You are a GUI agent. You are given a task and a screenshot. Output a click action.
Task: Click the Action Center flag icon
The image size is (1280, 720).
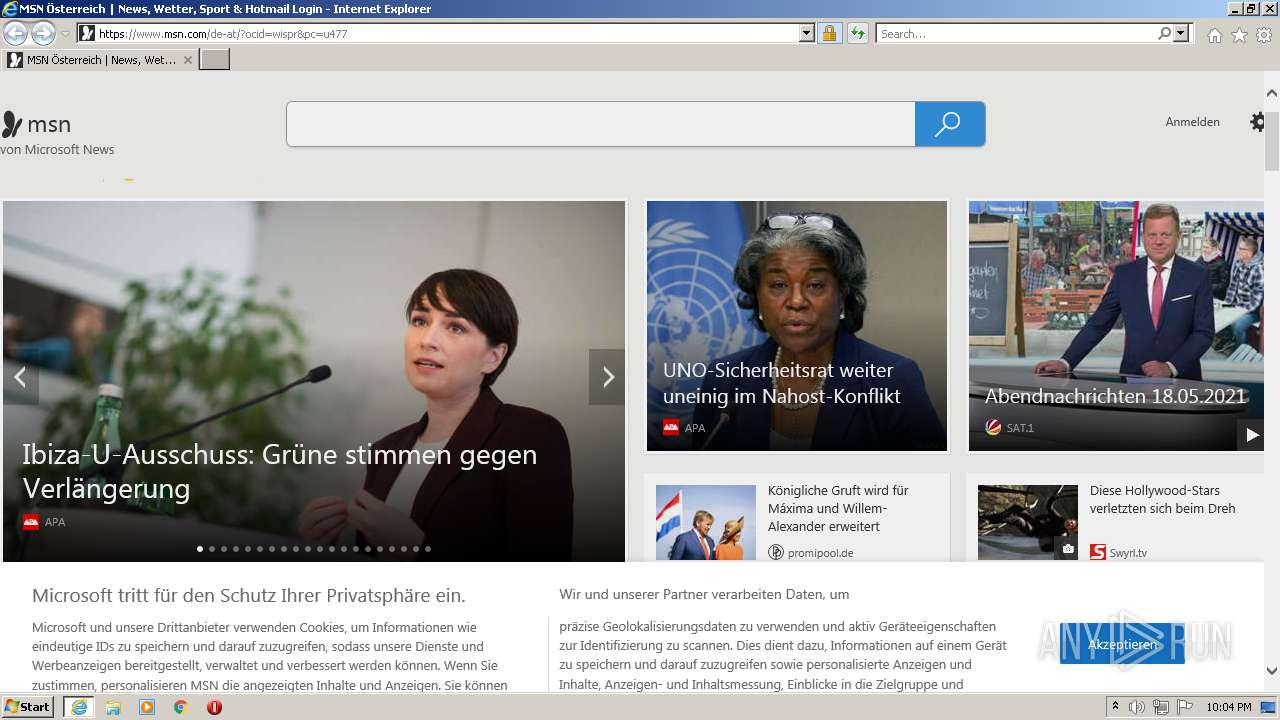pos(1185,707)
